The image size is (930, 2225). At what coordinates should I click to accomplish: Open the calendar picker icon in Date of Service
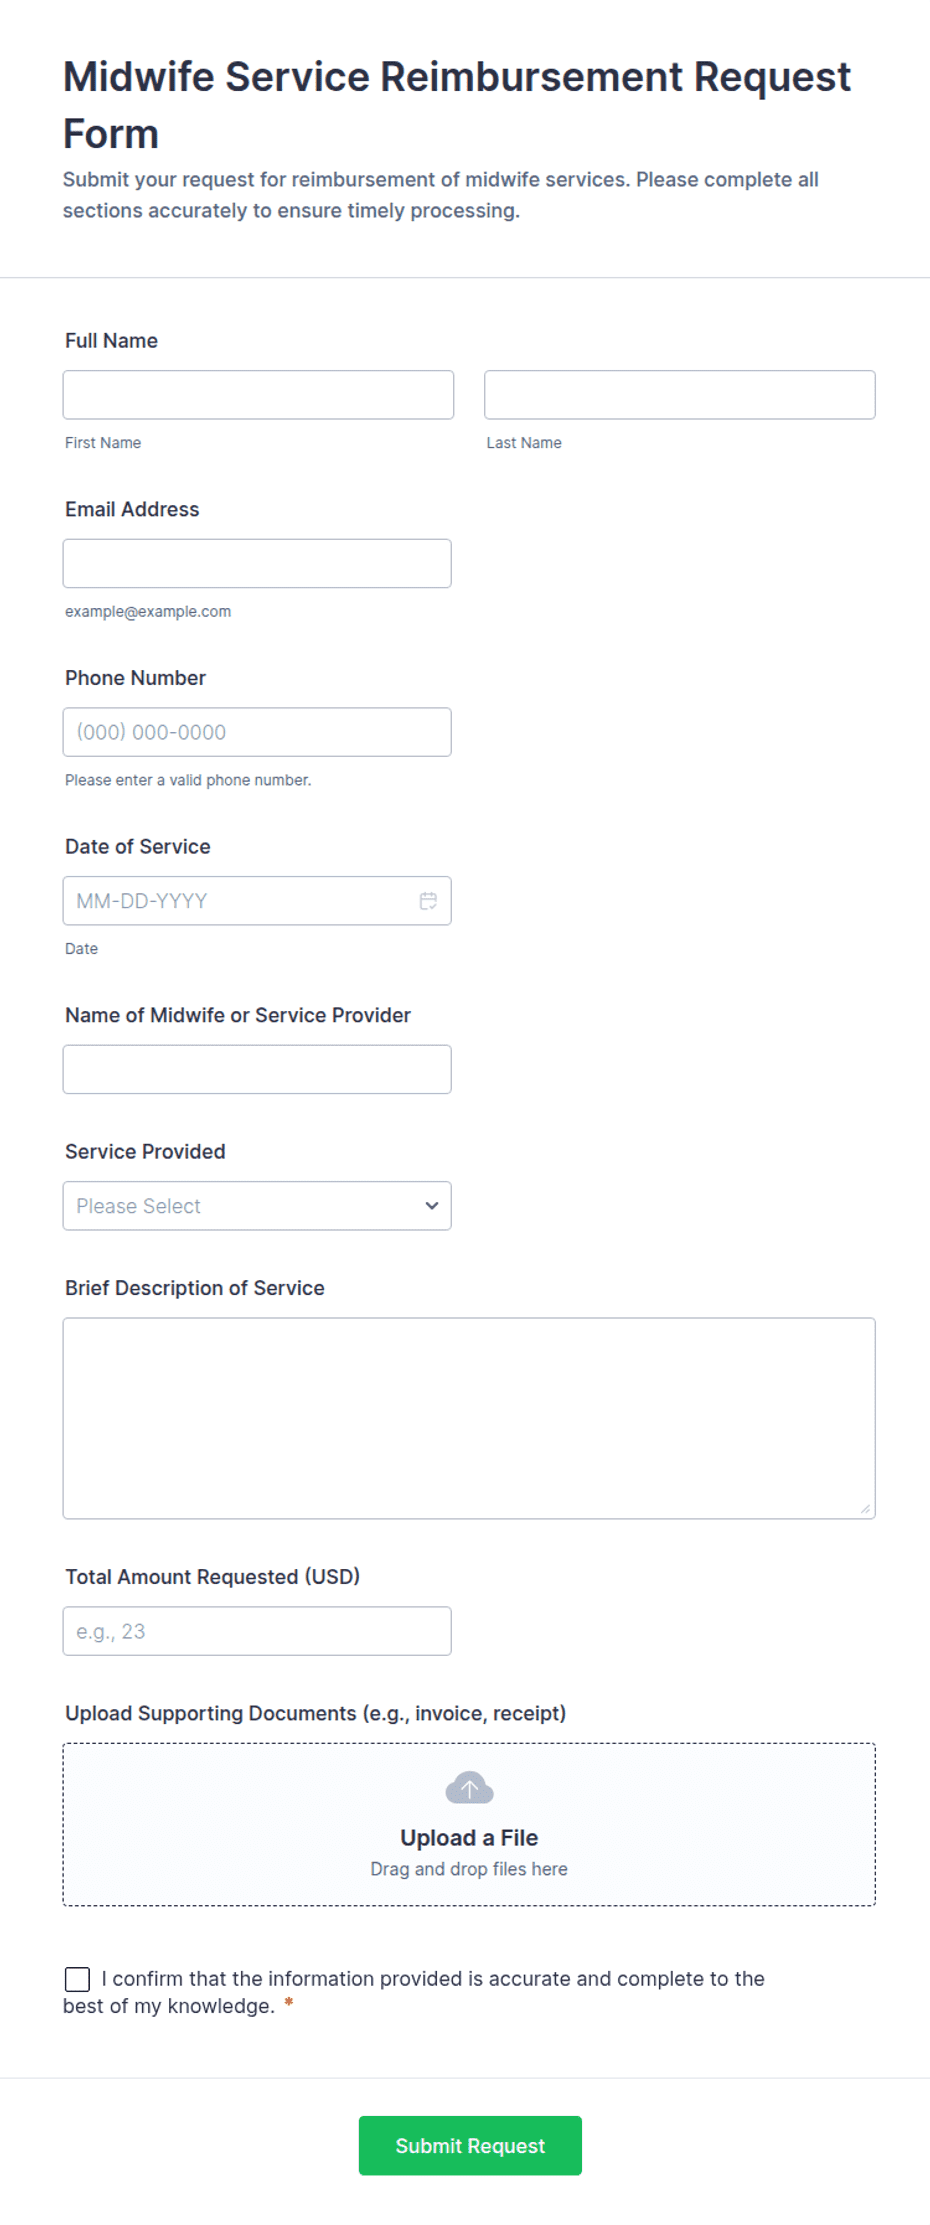(428, 901)
